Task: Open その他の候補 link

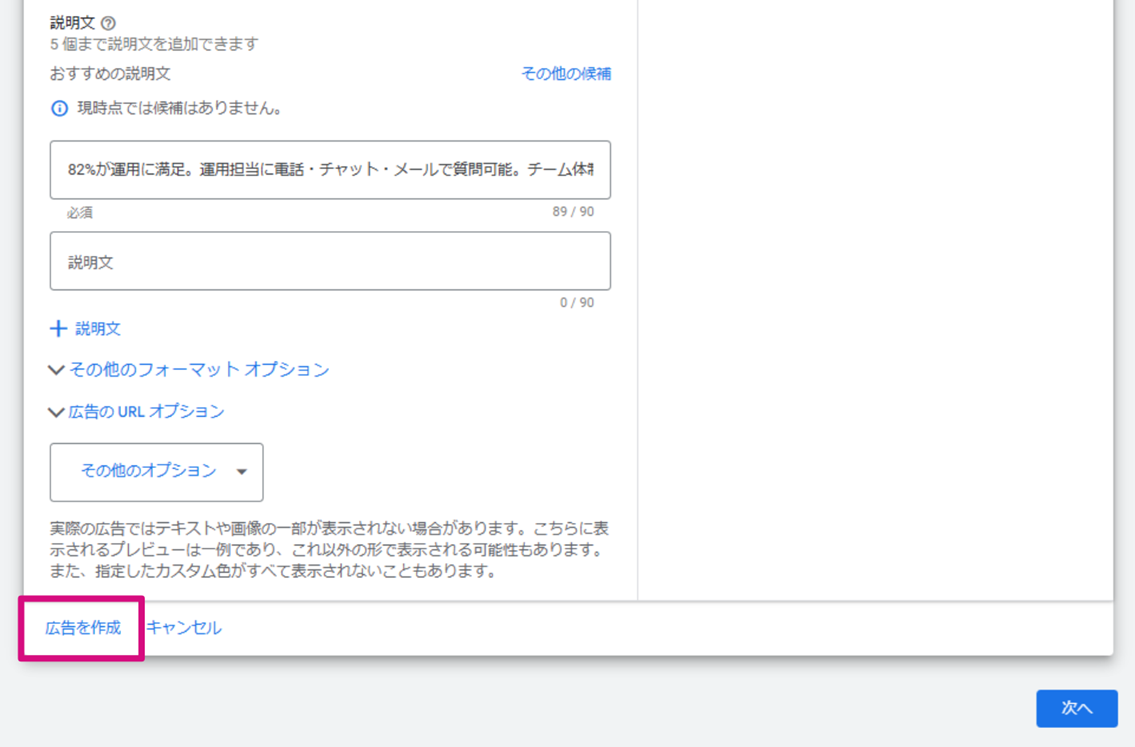Action: (x=566, y=74)
